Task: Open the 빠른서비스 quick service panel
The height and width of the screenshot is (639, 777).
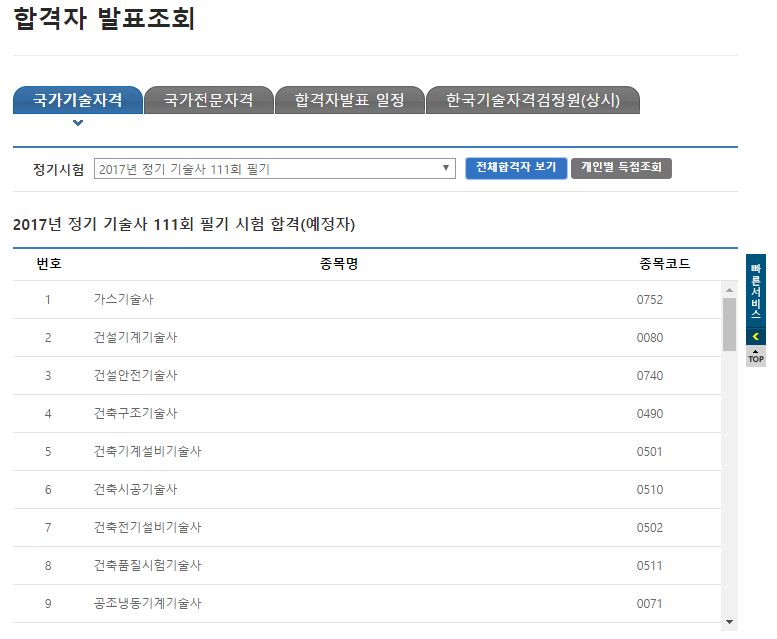Action: coord(755,290)
